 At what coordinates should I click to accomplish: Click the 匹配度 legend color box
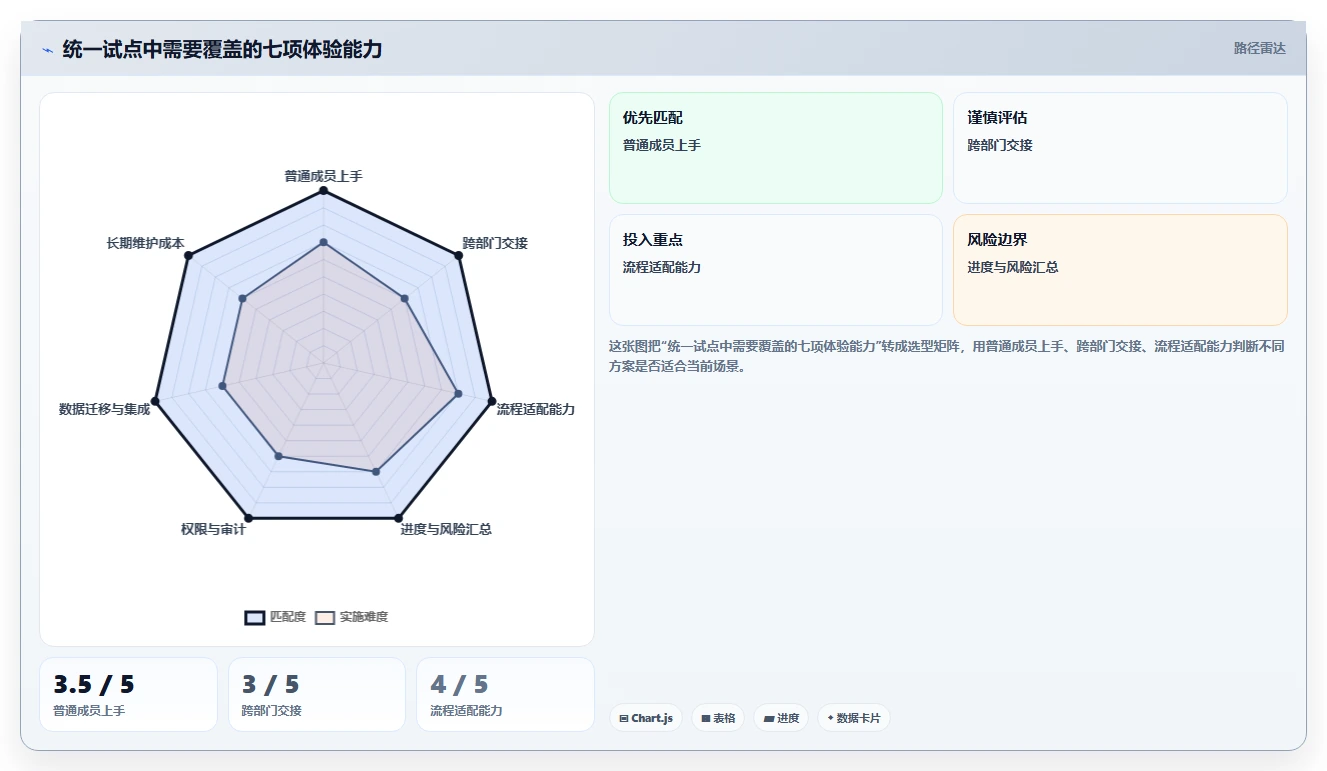255,617
